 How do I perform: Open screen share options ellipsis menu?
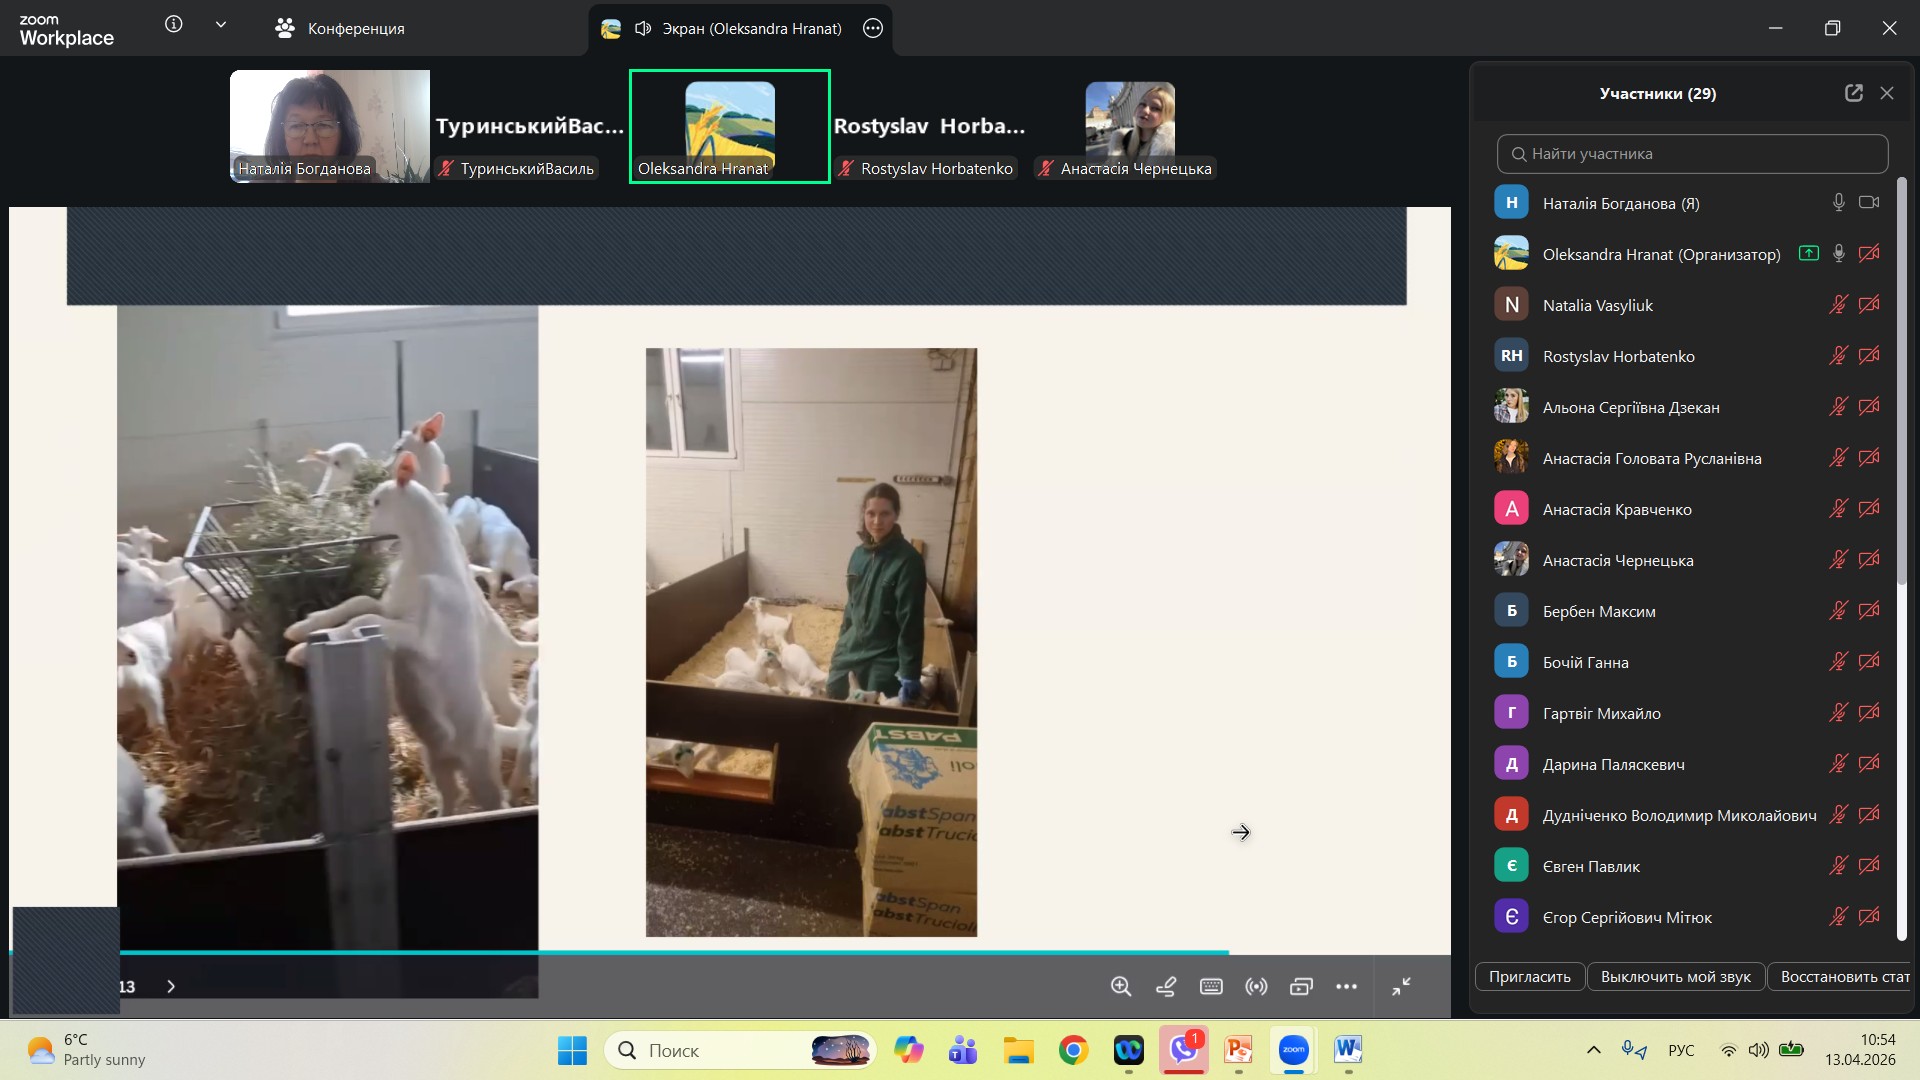coord(873,29)
